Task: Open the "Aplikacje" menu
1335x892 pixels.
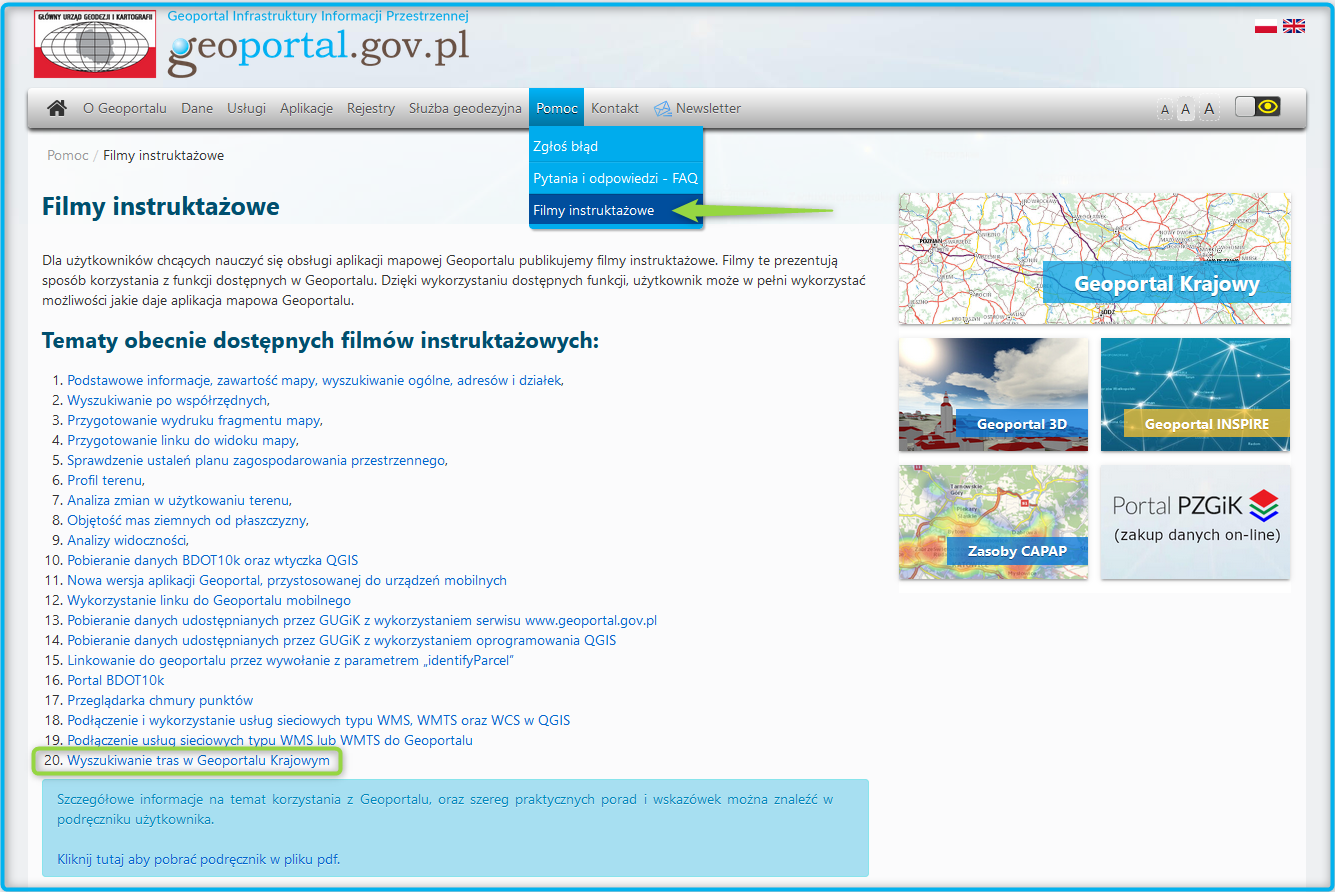Action: (x=306, y=107)
